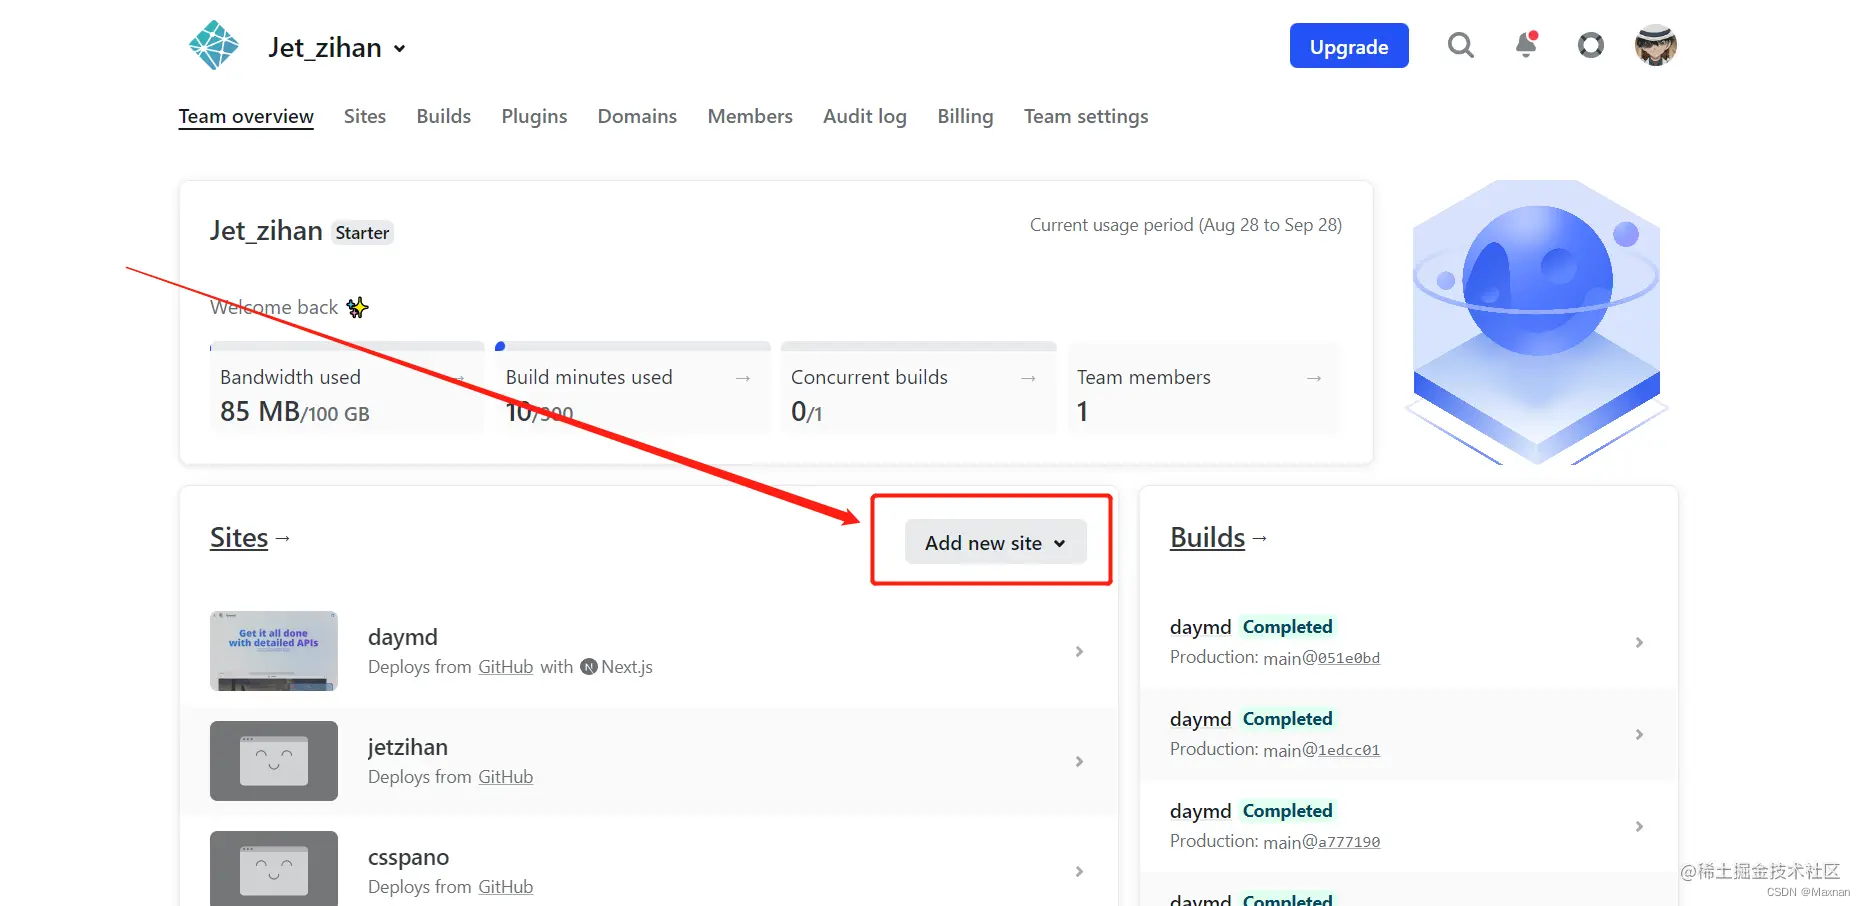This screenshot has width=1865, height=906.
Task: Select the Team overview tab
Action: click(x=246, y=116)
